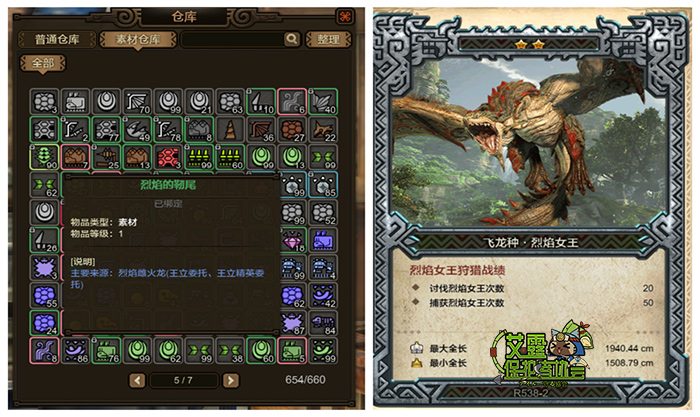700x417 pixels.
Task: Go to the previous warehouse page
Action: coord(137,380)
